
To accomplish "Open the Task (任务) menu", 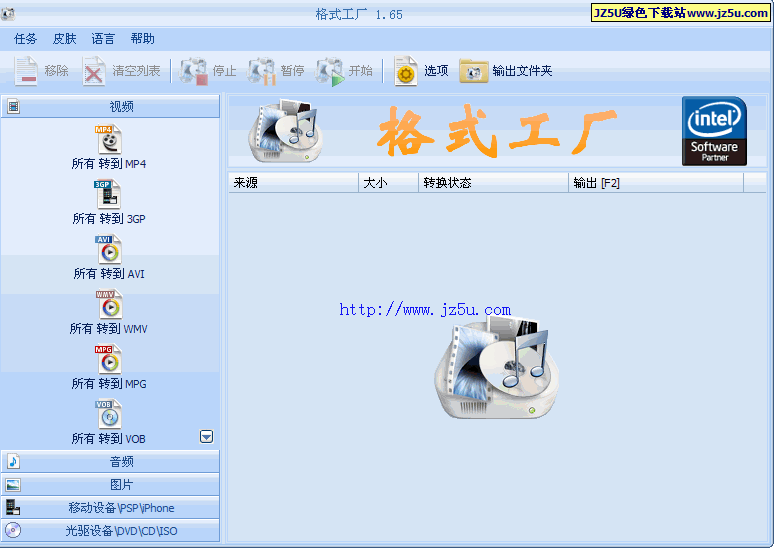I will tap(25, 39).
